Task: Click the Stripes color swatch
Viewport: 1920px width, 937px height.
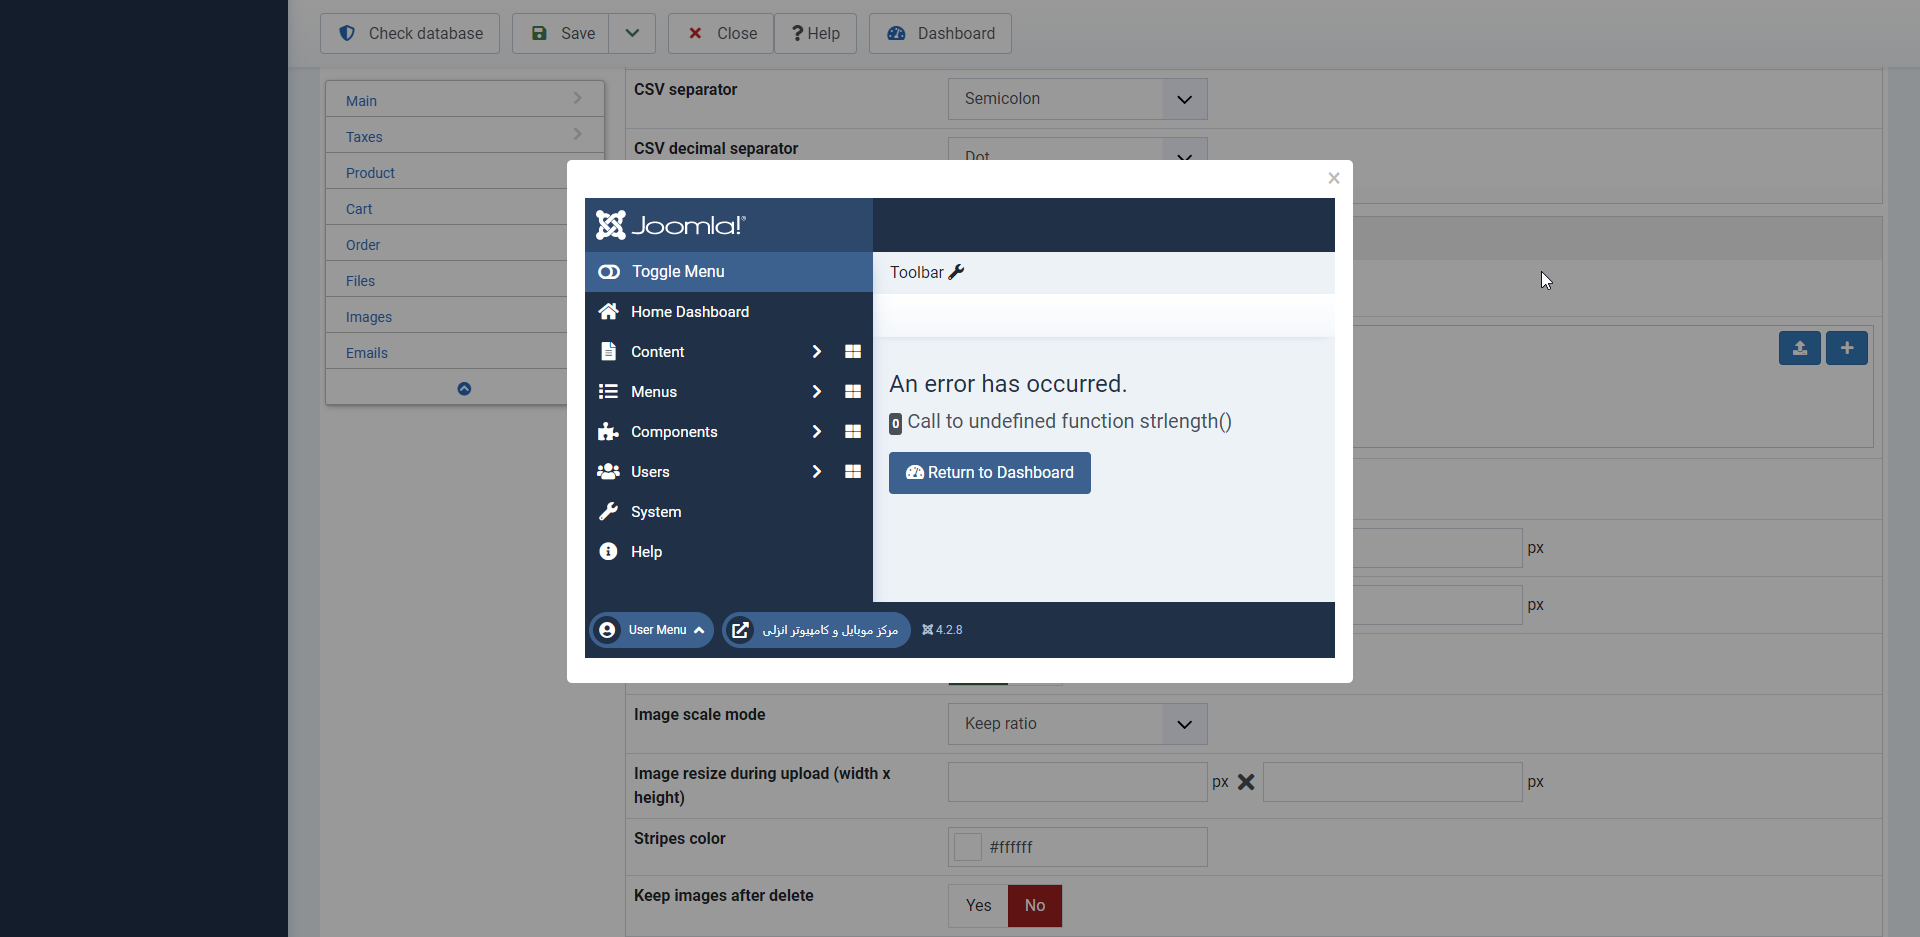Action: [968, 847]
